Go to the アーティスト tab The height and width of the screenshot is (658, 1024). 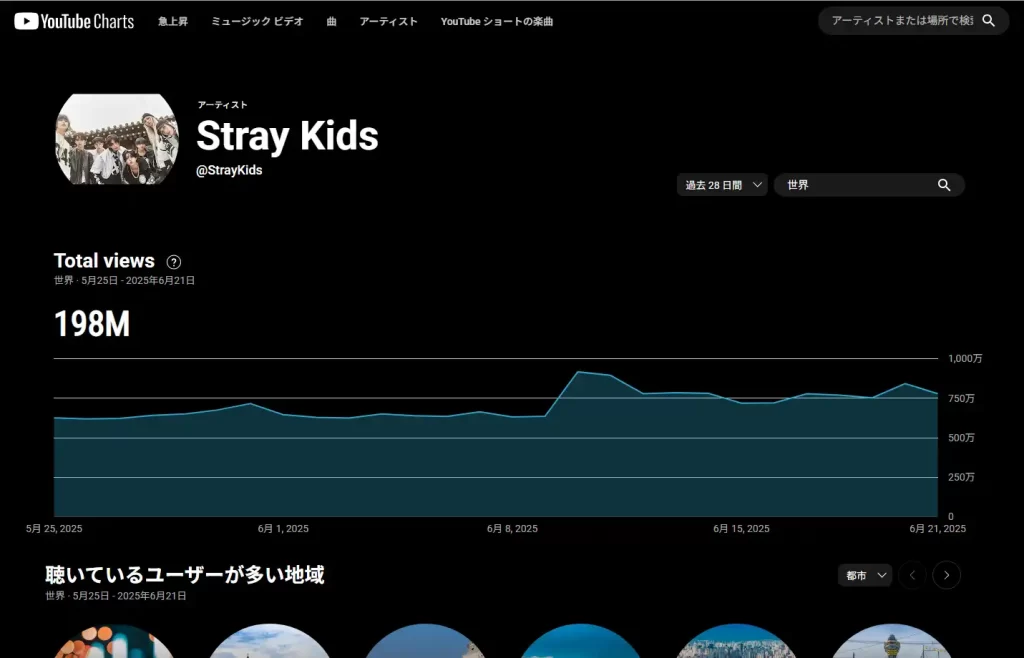tap(388, 21)
